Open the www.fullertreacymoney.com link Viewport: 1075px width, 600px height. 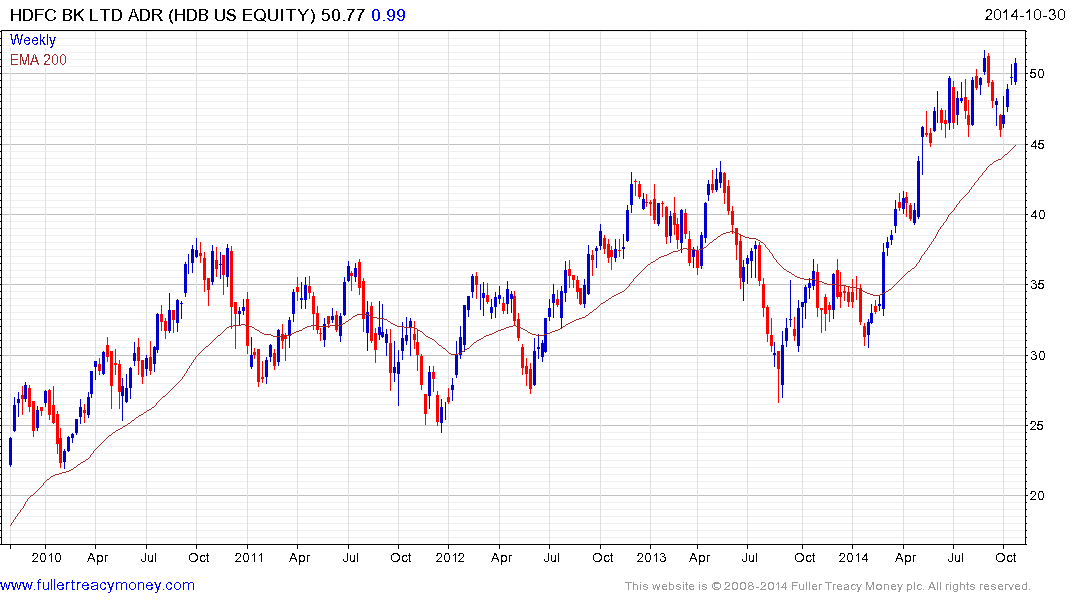[97, 585]
